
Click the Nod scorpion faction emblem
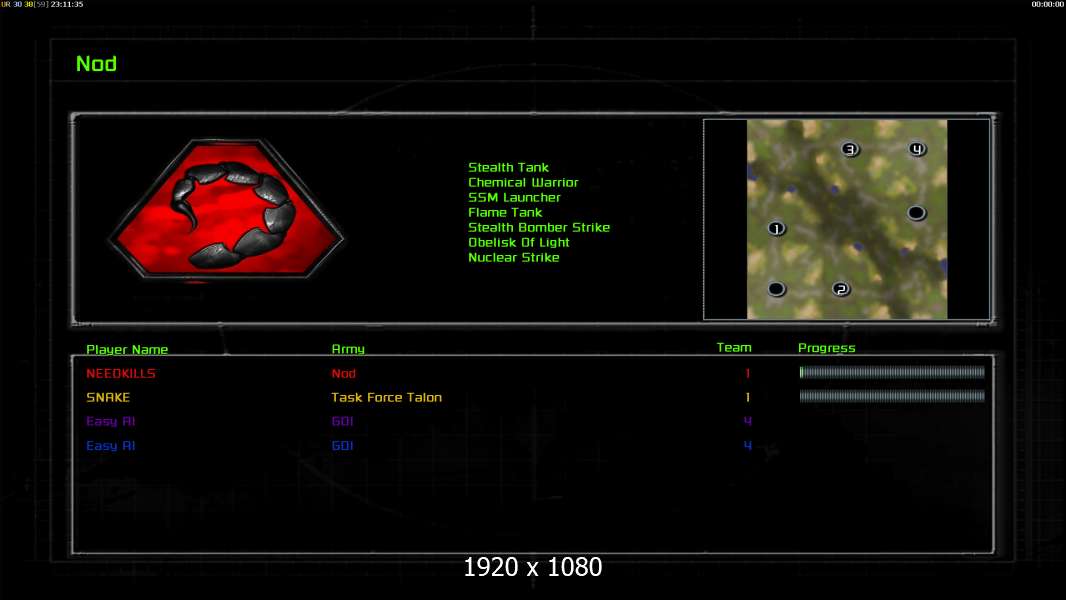[226, 209]
